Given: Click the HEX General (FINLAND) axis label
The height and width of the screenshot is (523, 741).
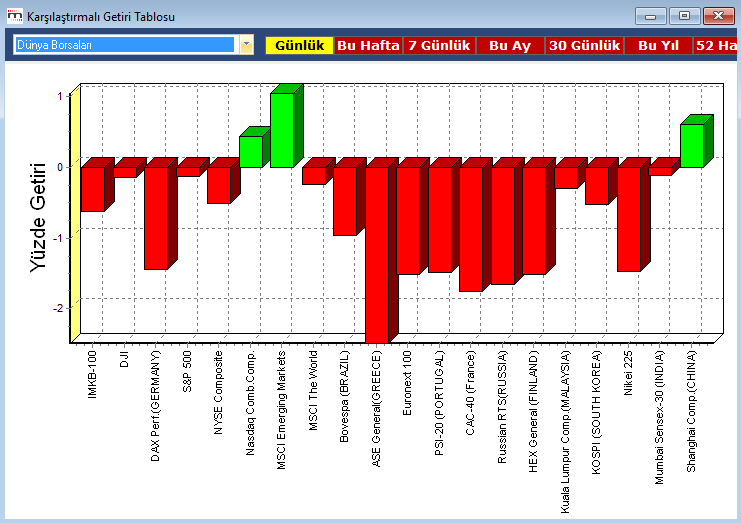Looking at the screenshot, I should (x=534, y=411).
